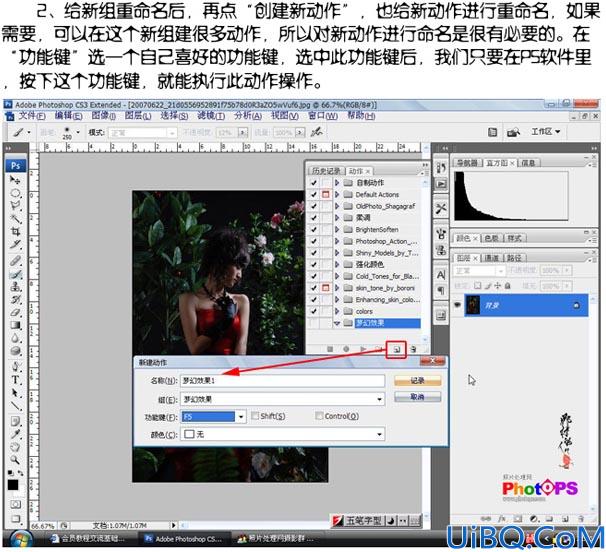Expand the 强化颜色 action set
Viewport: 606px width, 552px height.
pos(337,264)
